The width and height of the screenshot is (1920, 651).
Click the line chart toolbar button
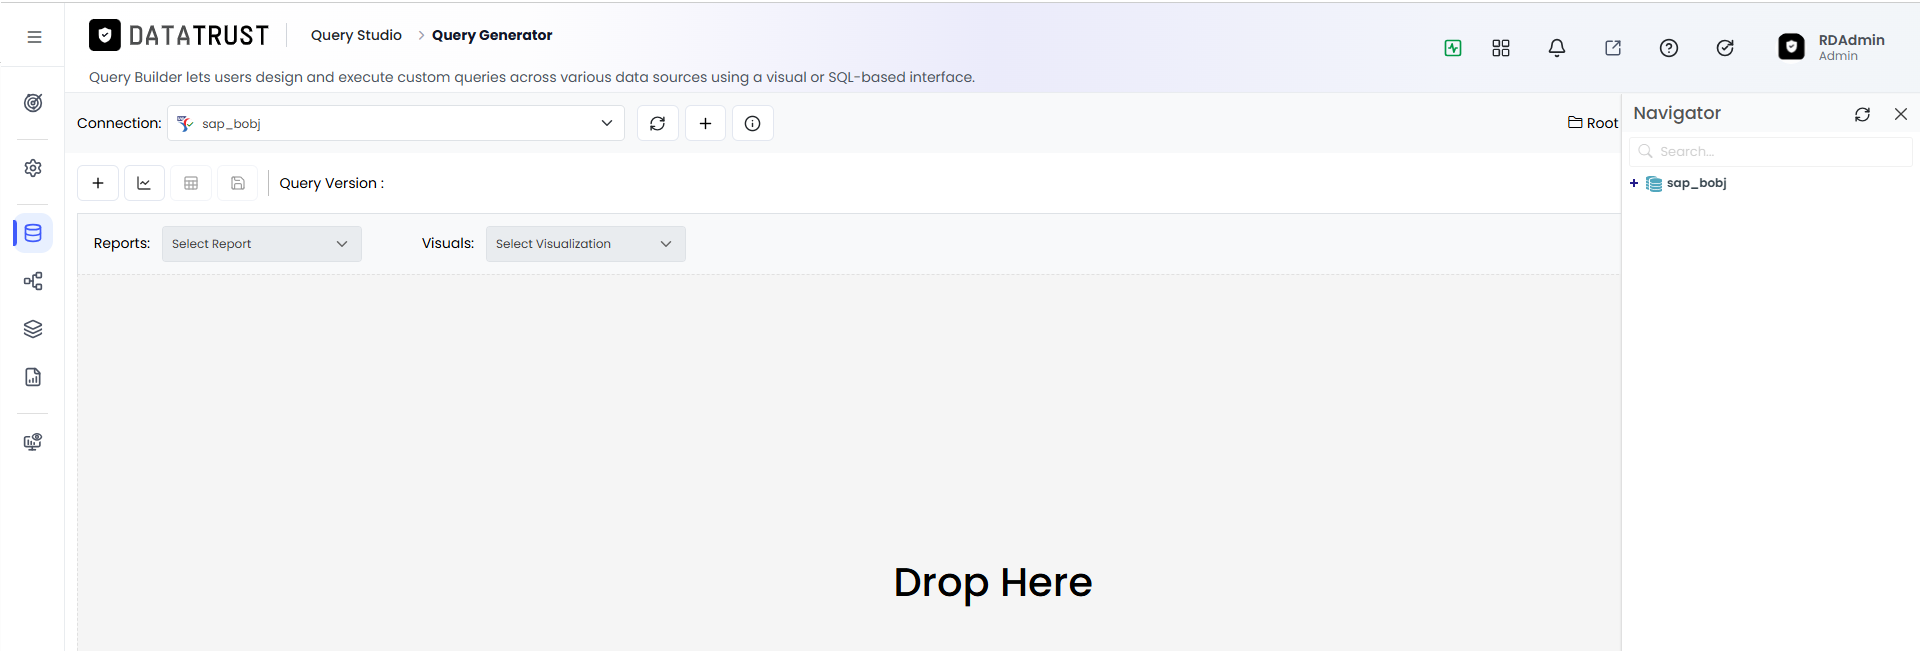click(x=144, y=183)
